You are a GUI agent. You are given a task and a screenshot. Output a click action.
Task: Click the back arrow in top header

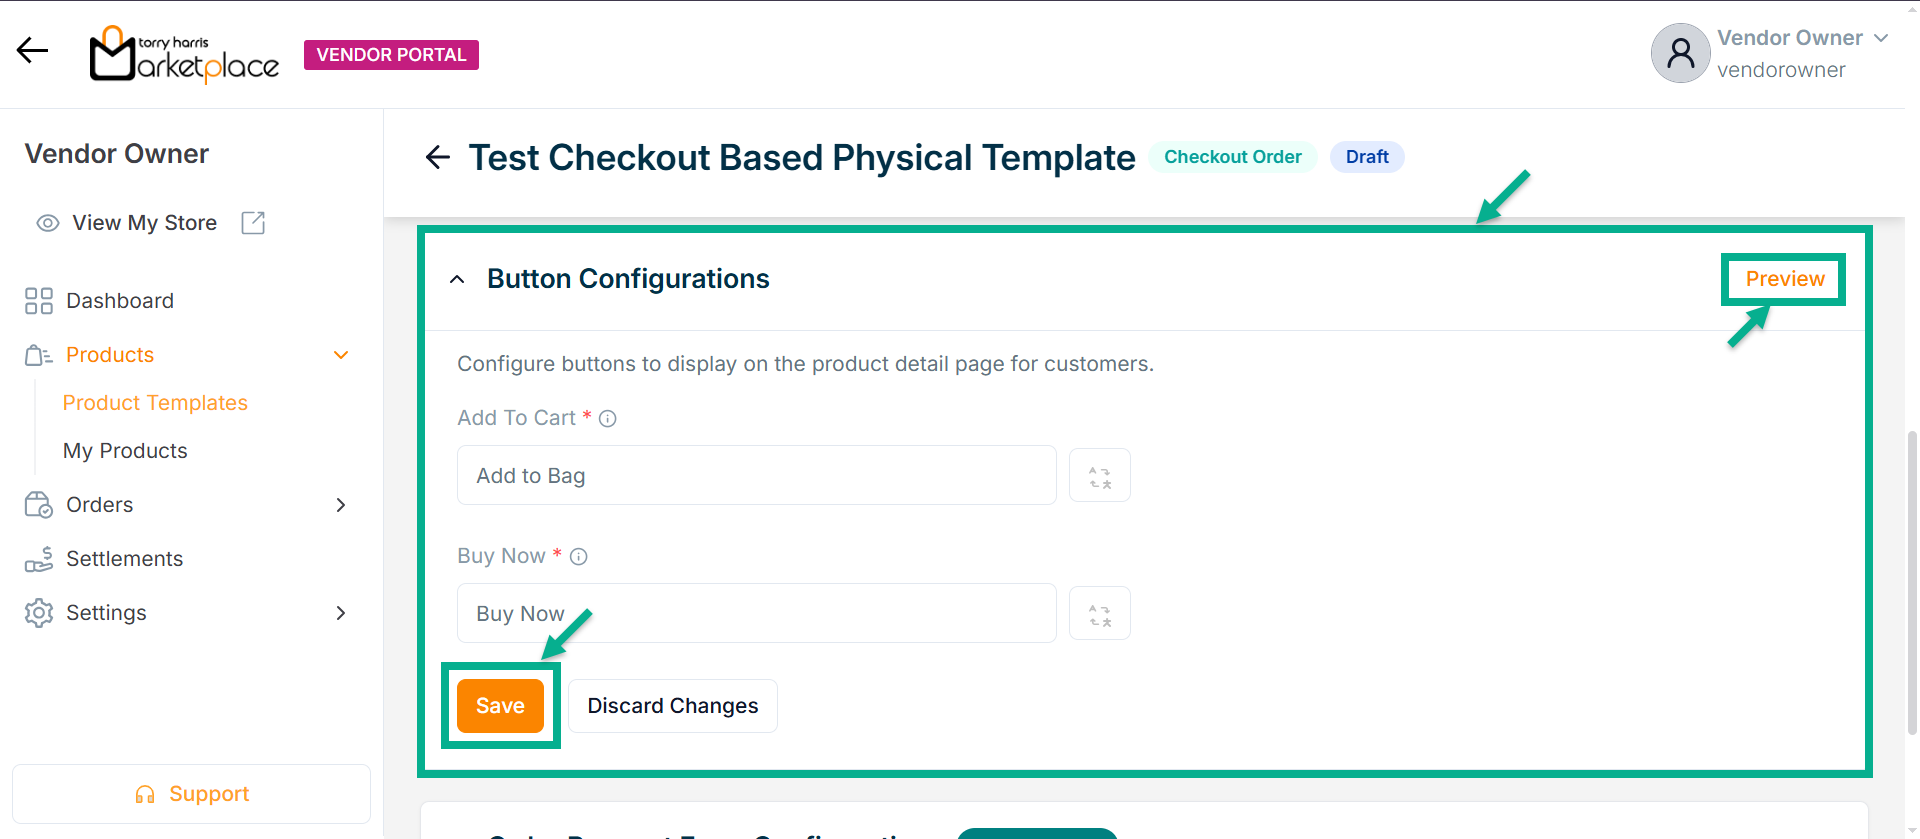(32, 50)
